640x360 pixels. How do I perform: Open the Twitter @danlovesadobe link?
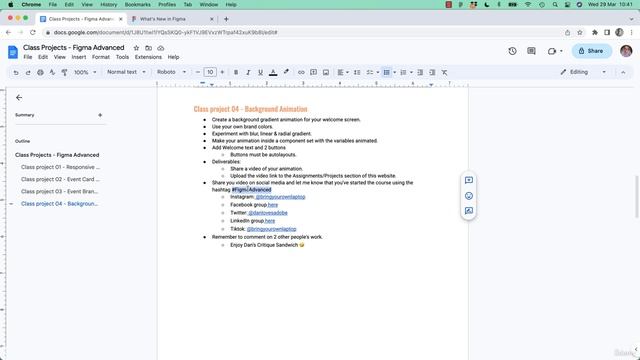(268, 213)
